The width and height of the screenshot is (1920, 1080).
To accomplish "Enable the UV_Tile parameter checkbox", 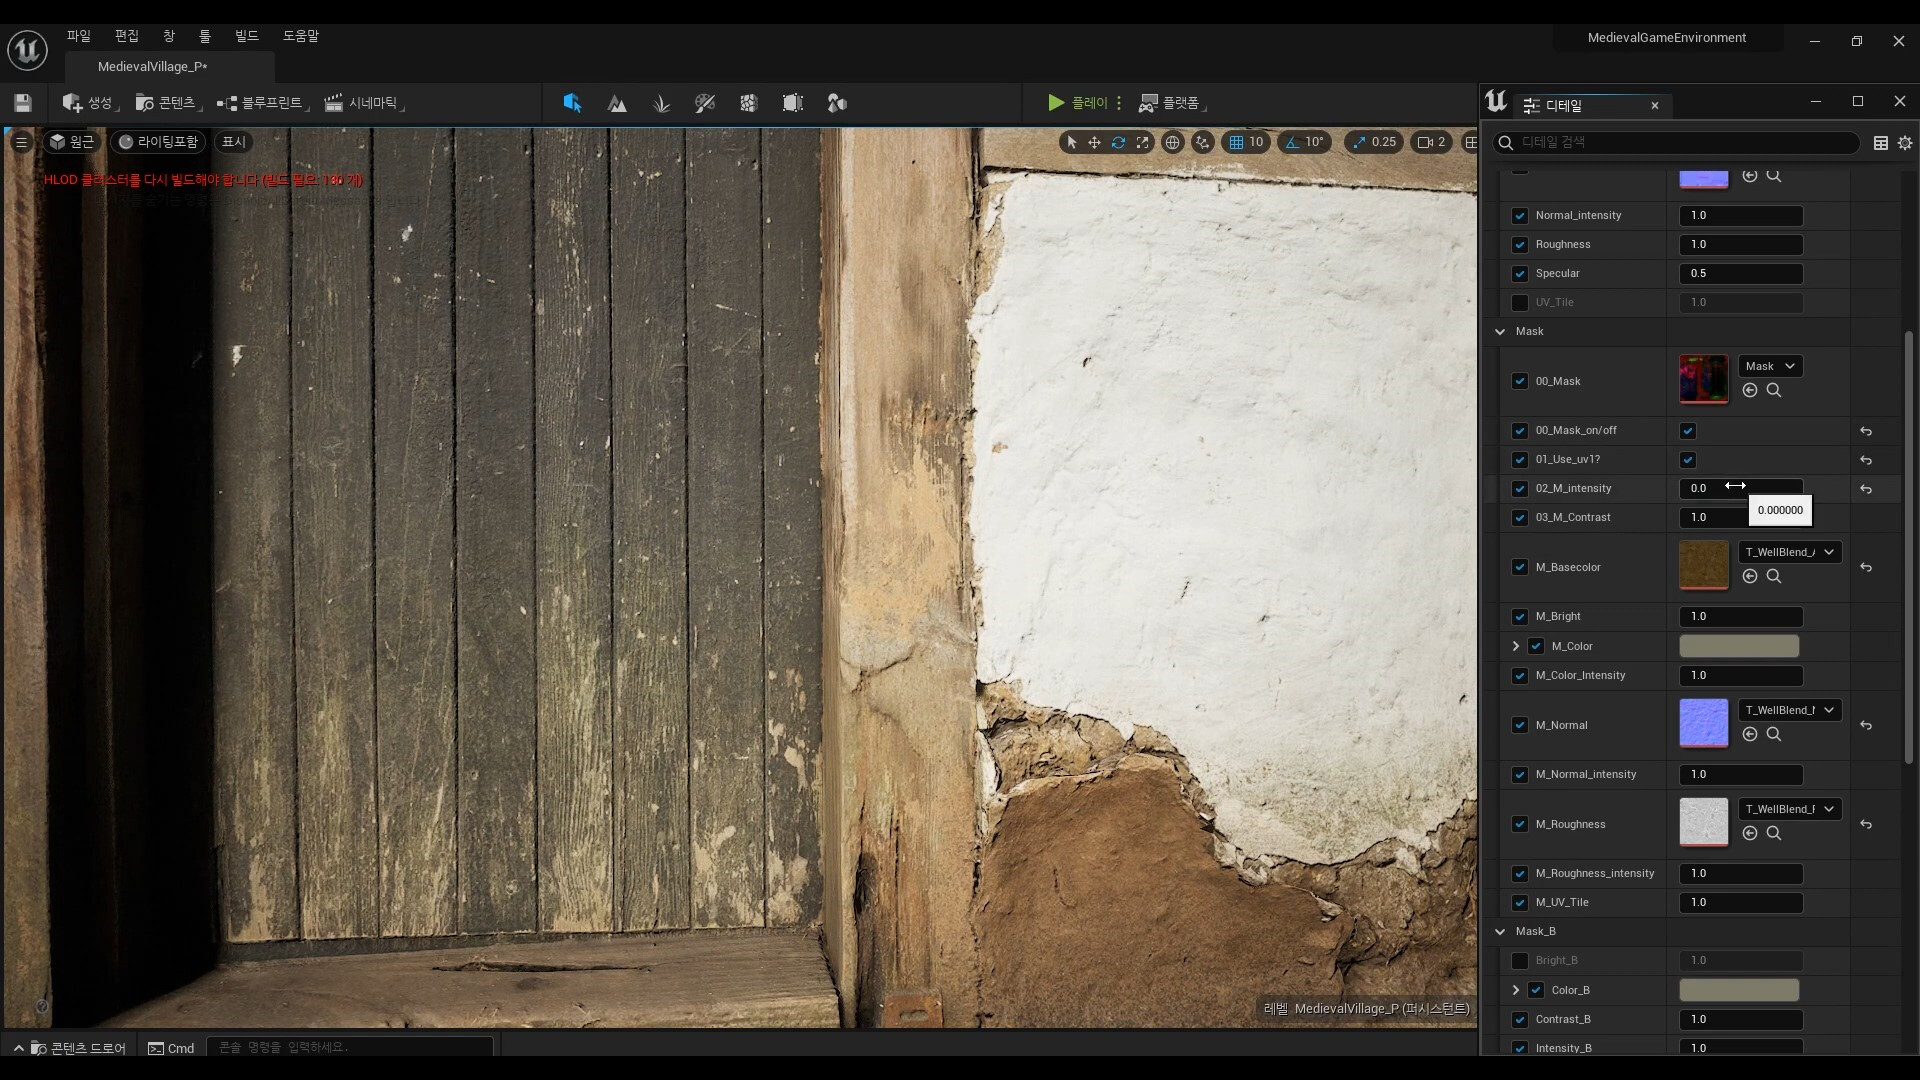I will click(x=1520, y=303).
